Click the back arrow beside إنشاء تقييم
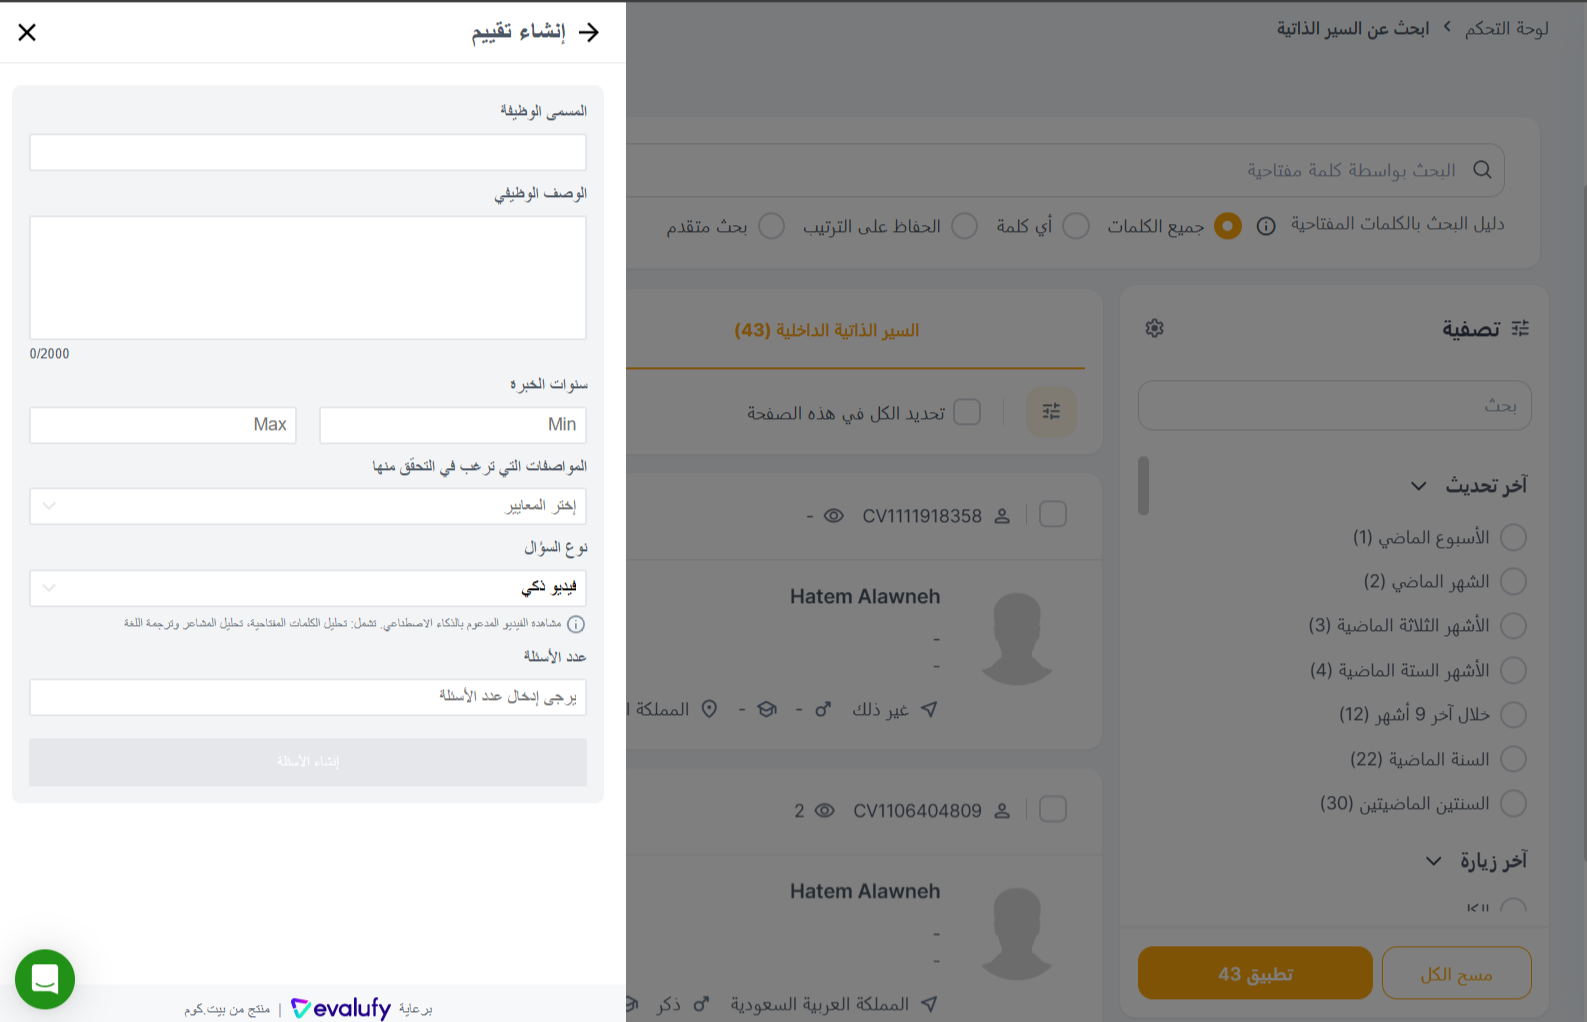 pyautogui.click(x=589, y=32)
